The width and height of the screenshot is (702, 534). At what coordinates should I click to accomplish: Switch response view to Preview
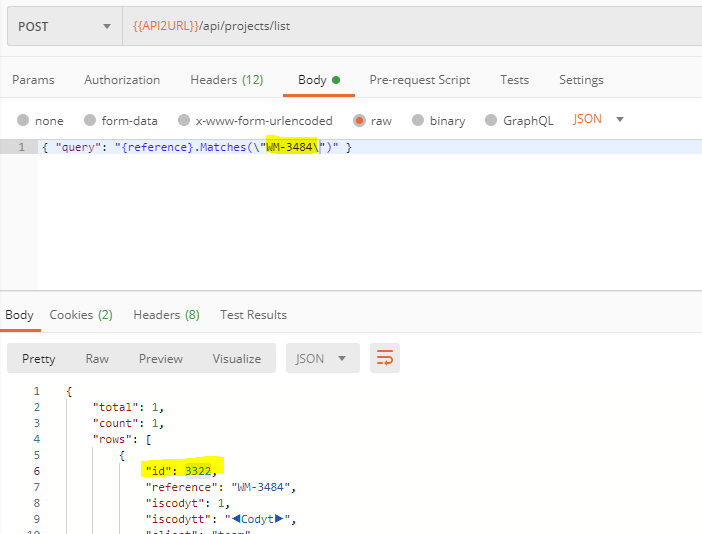point(161,358)
